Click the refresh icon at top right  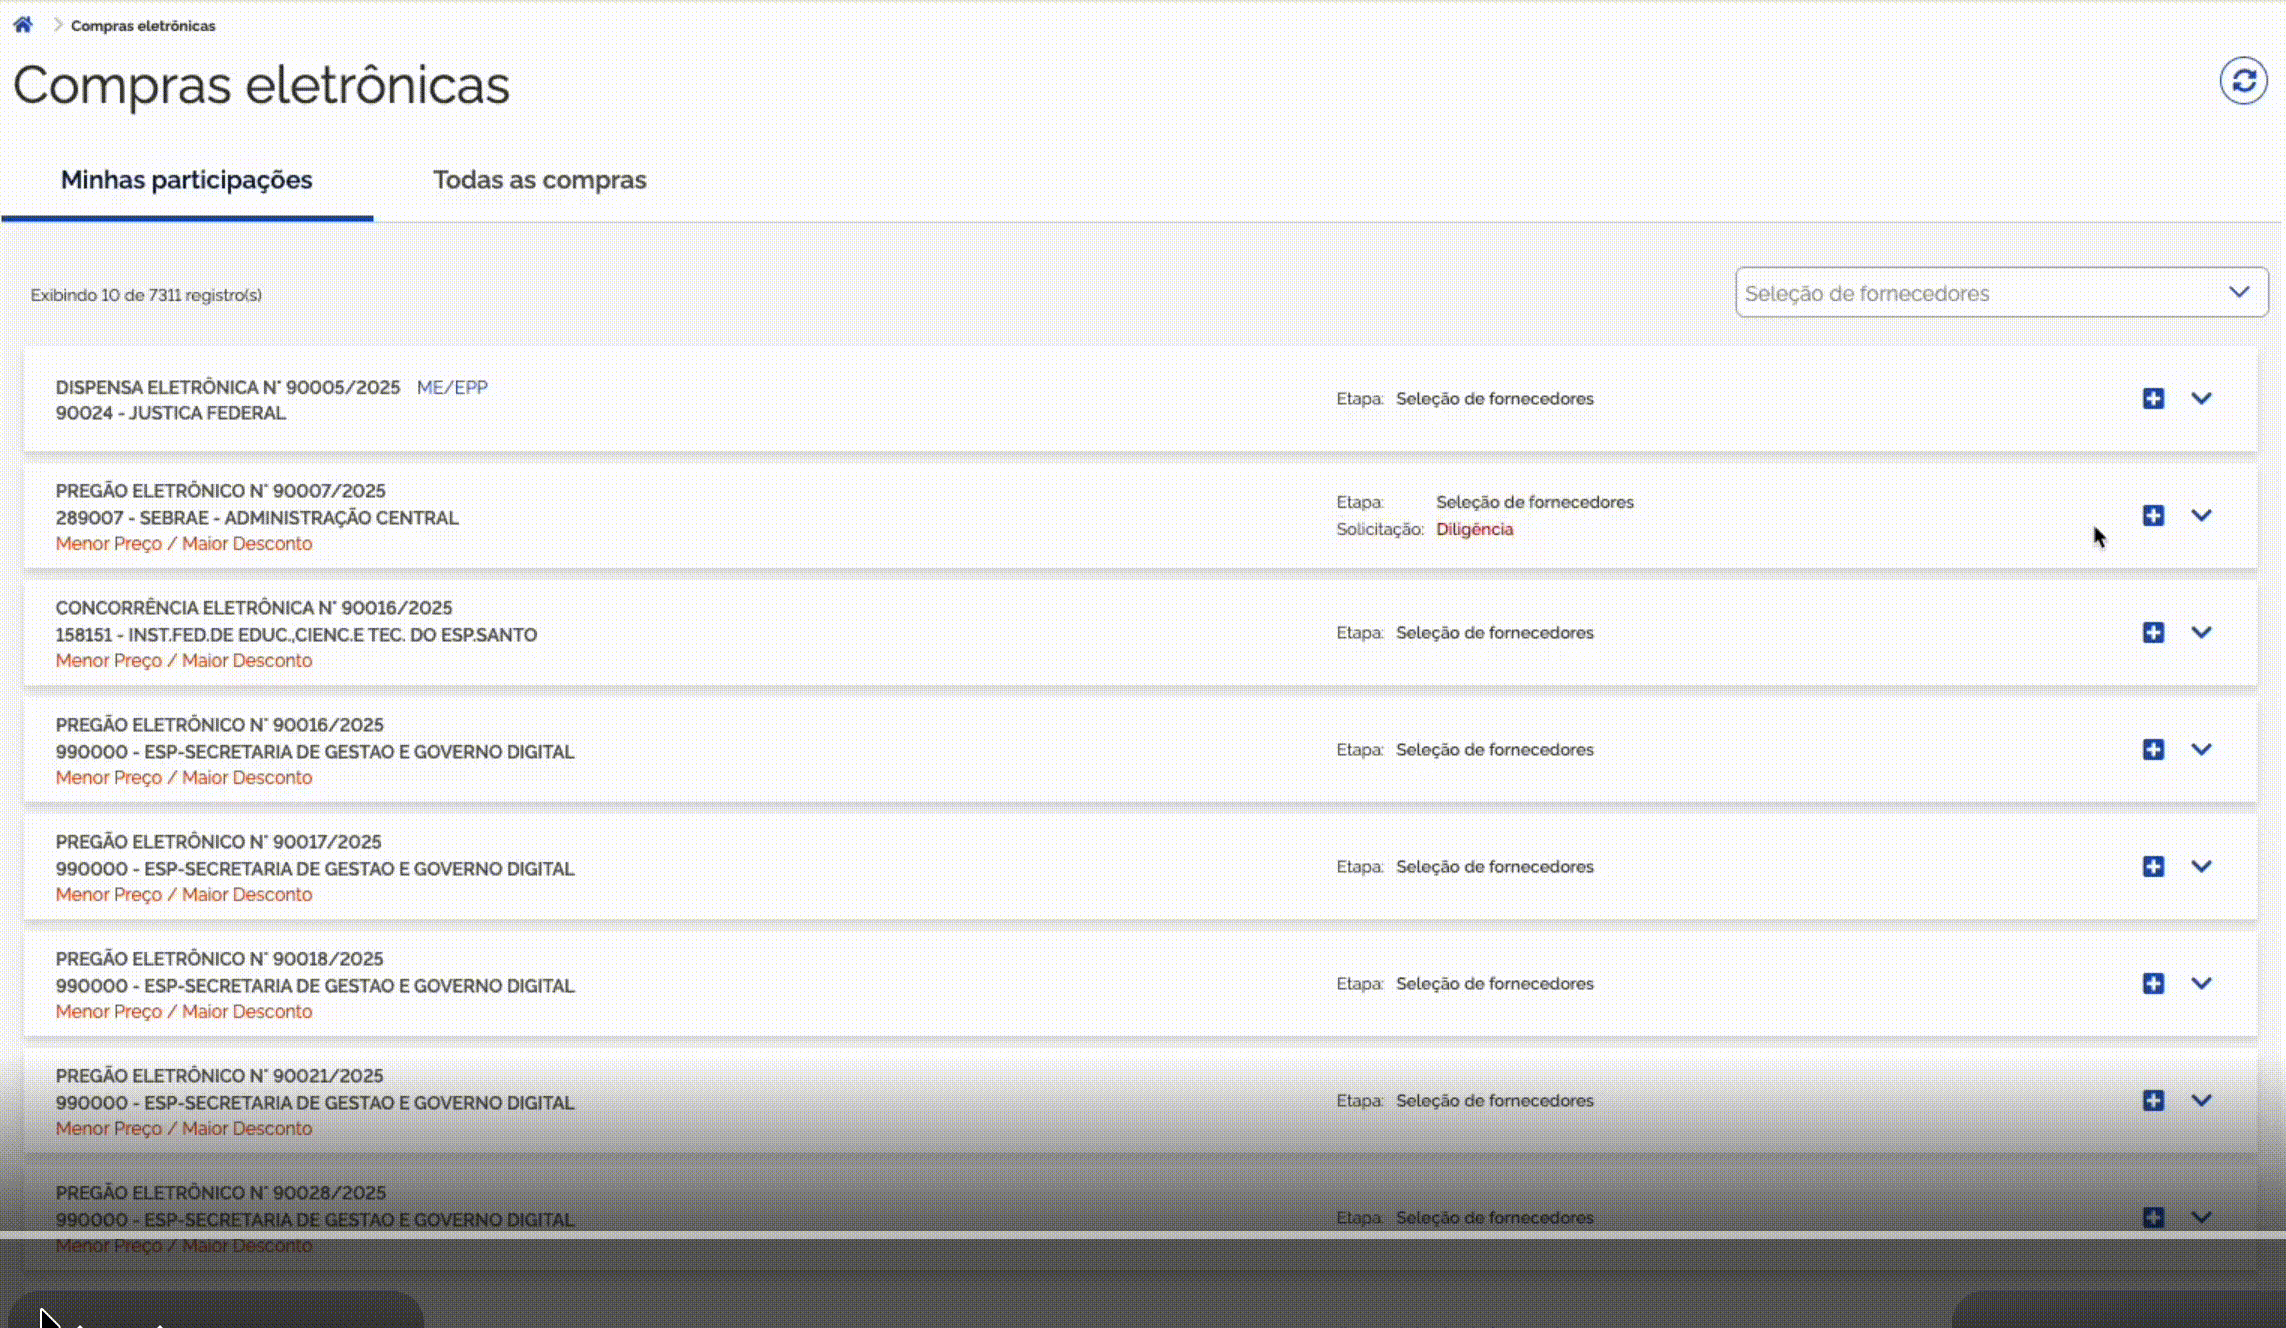coord(2243,81)
